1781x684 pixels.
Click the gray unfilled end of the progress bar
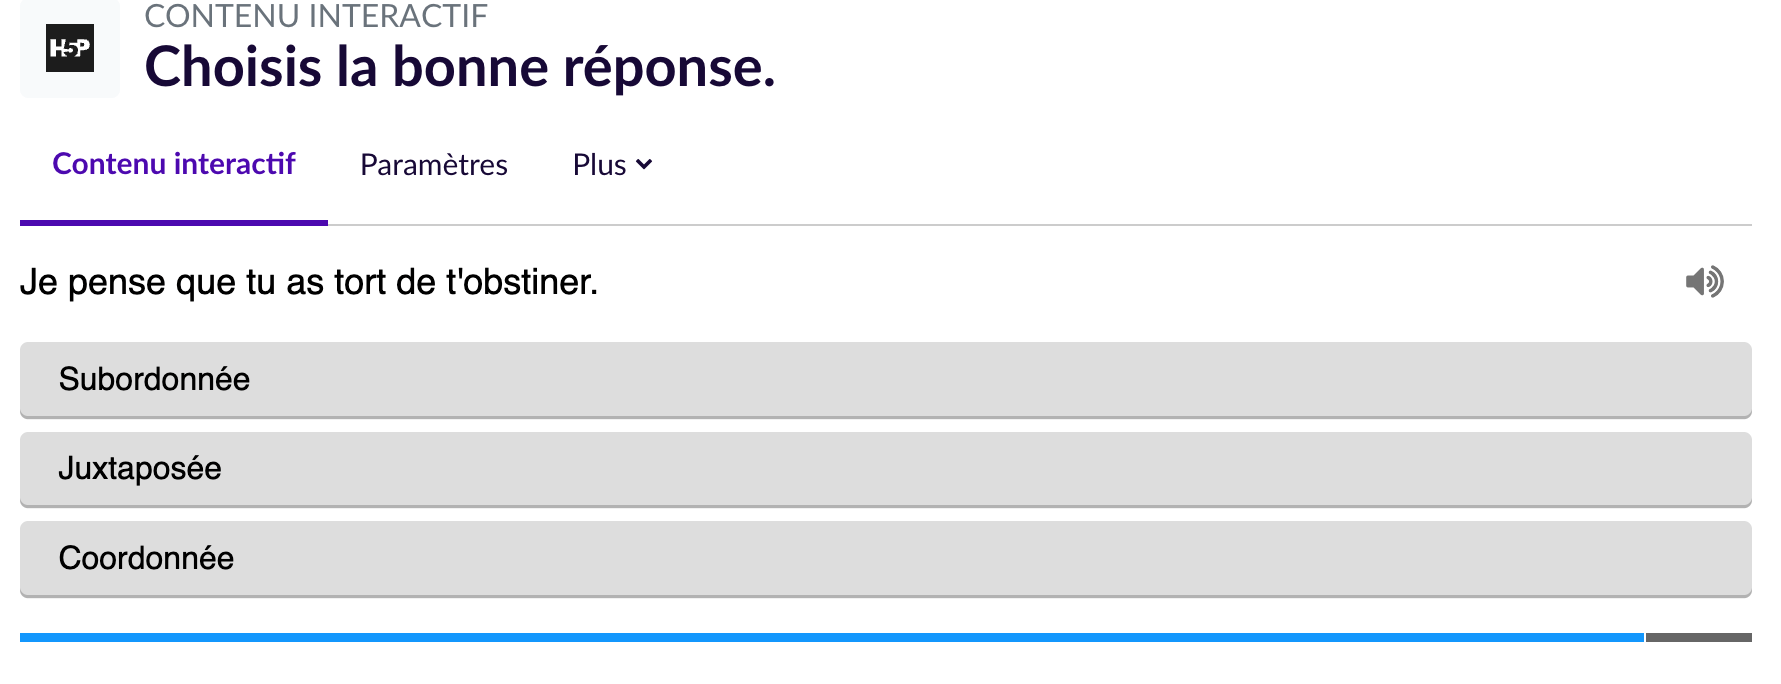pyautogui.click(x=1698, y=637)
